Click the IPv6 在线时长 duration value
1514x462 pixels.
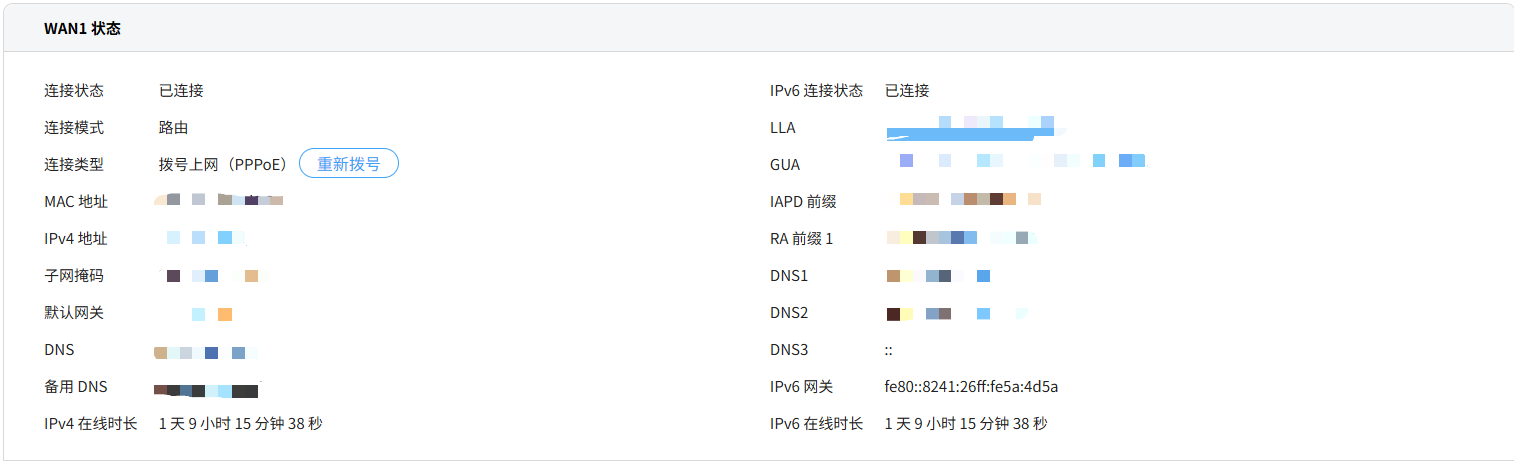tap(965, 424)
